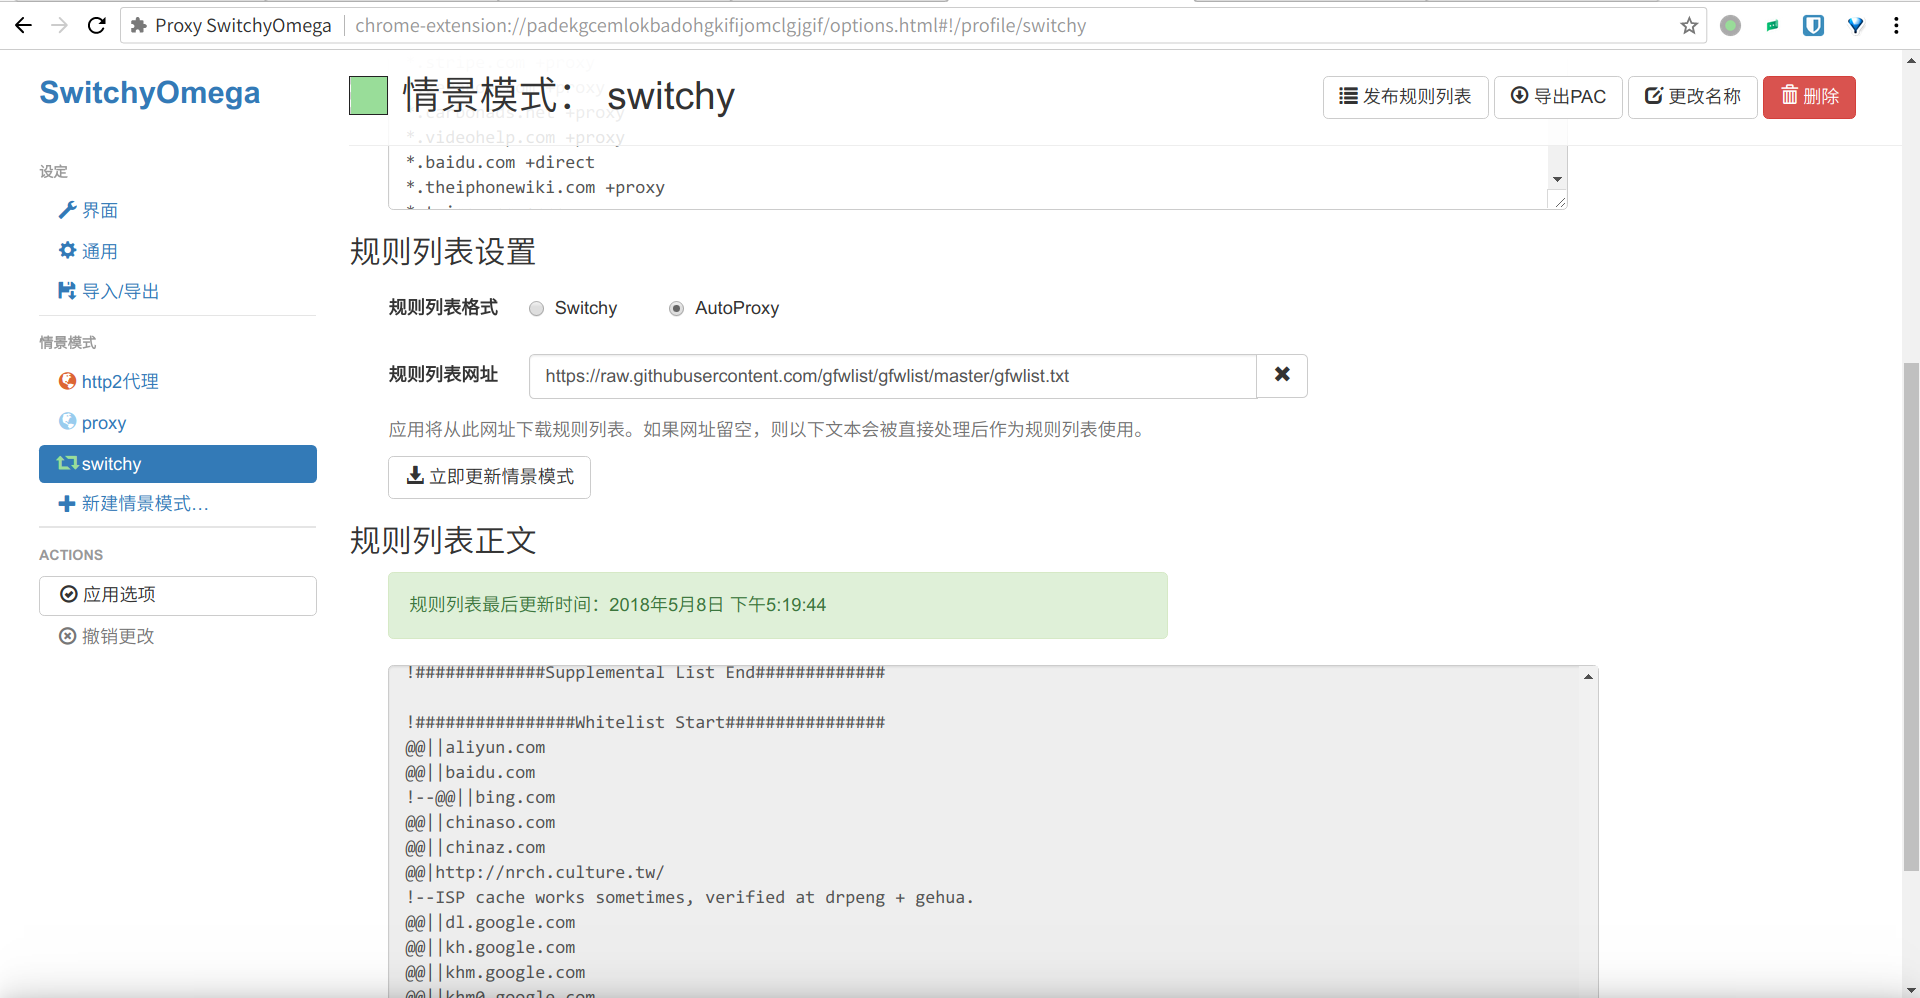Screen dimensions: 1920x998
Task: Click 立即更新情景模式 update button
Action: click(489, 477)
